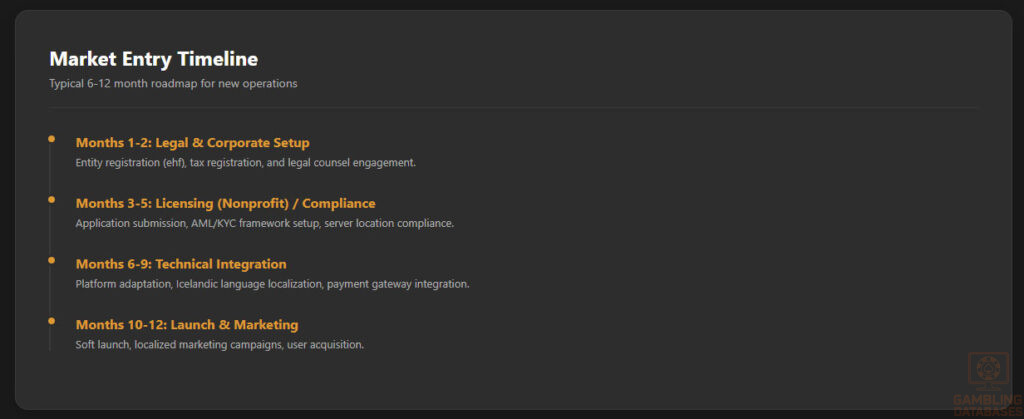Click the GAMBLING DATABASES watermark text
This screenshot has height=419, width=1024.
988,405
